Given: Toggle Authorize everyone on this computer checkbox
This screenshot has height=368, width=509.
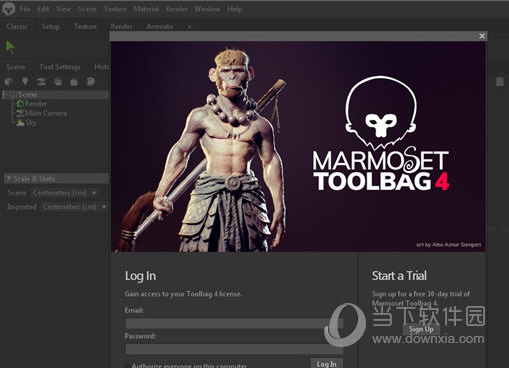Looking at the screenshot, I should [128, 366].
